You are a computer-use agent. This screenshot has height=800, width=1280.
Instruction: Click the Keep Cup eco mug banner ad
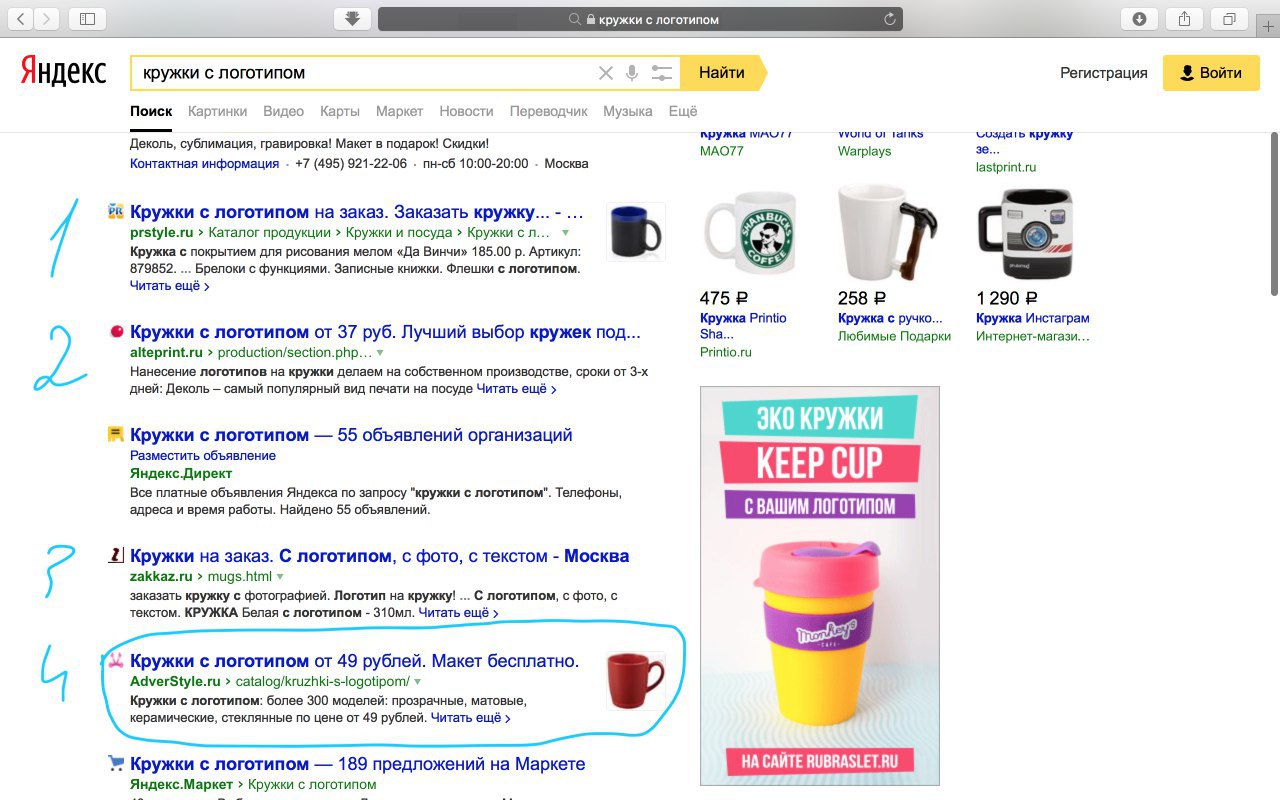click(x=820, y=585)
